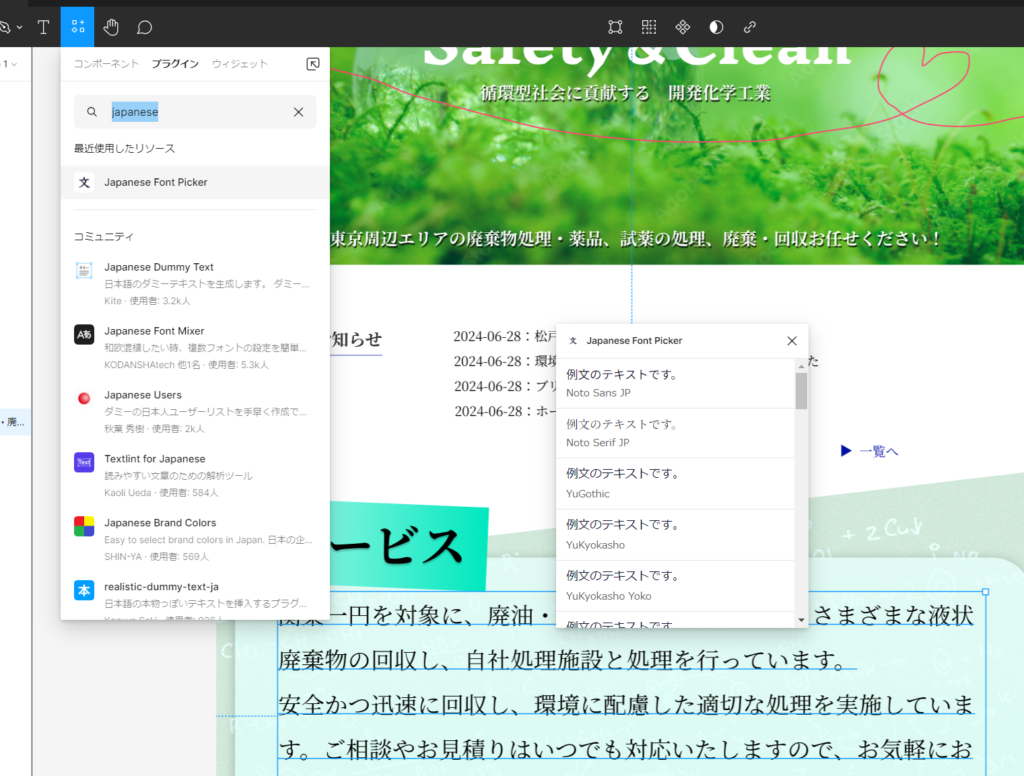Click the Japanese Dummy Text plugin icon
1024x776 pixels.
click(84, 270)
